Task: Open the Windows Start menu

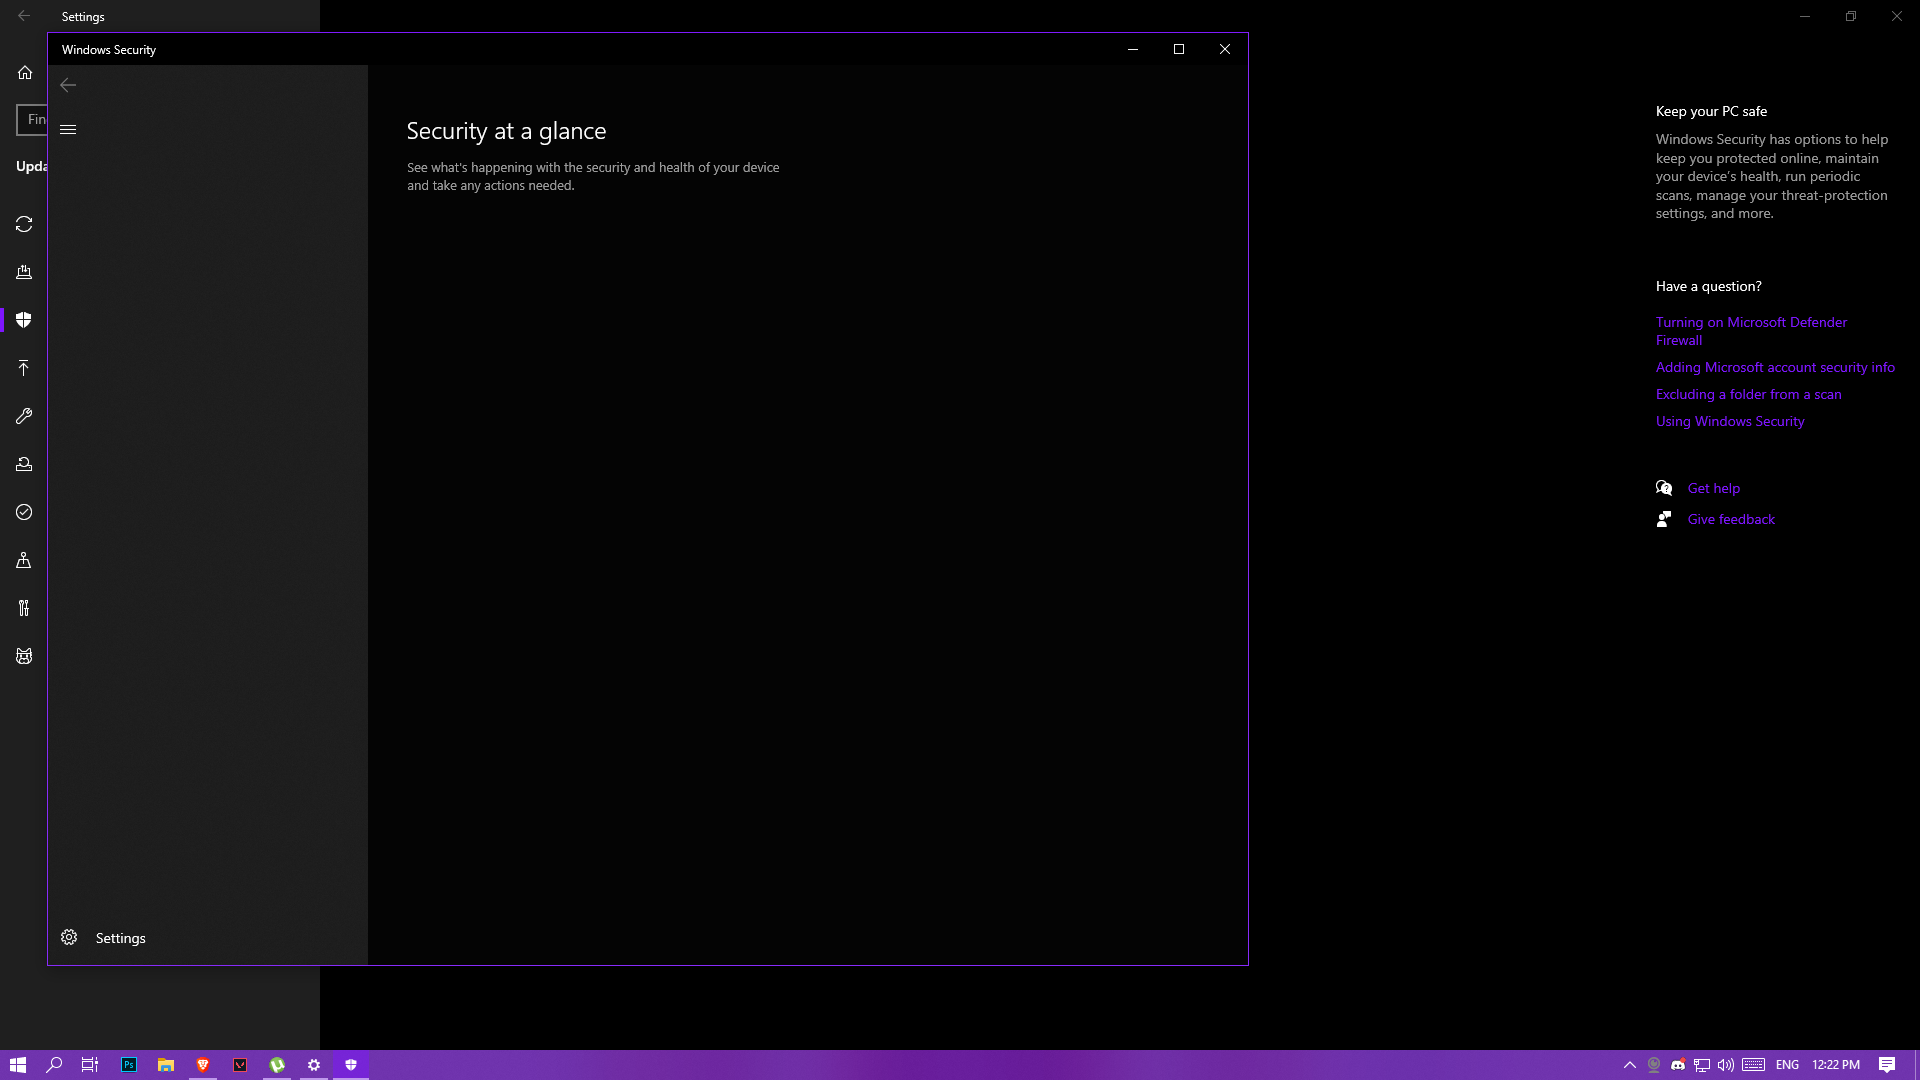Action: (18, 1065)
